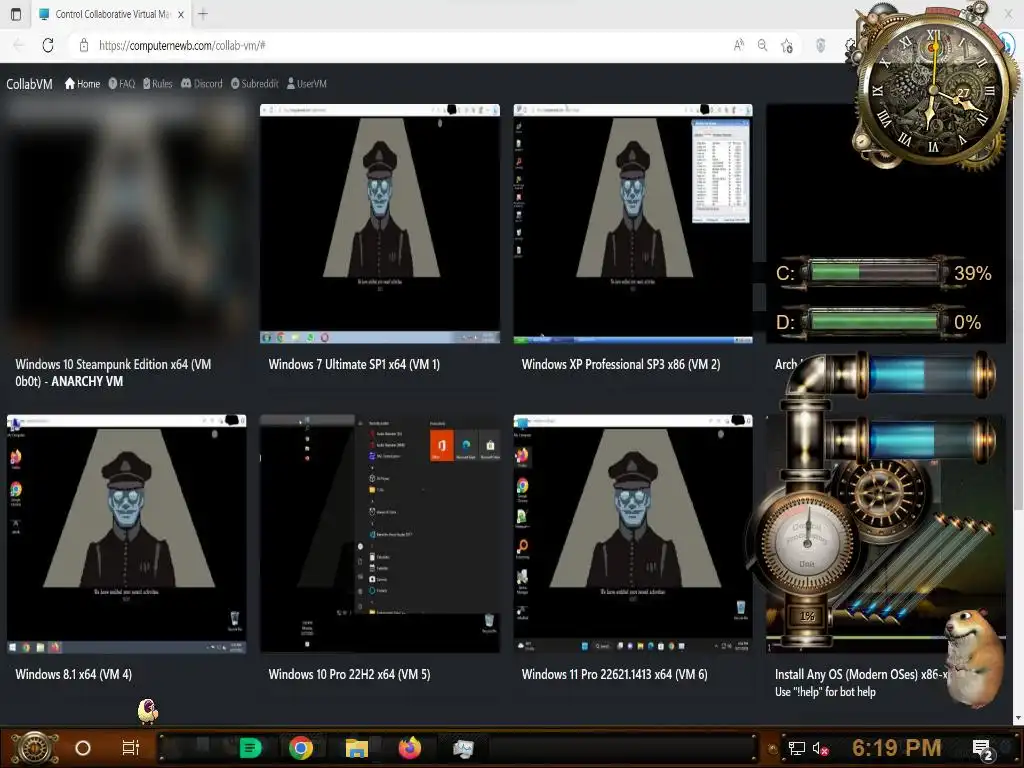Open the Discord link
The height and width of the screenshot is (768, 1024).
pos(201,84)
